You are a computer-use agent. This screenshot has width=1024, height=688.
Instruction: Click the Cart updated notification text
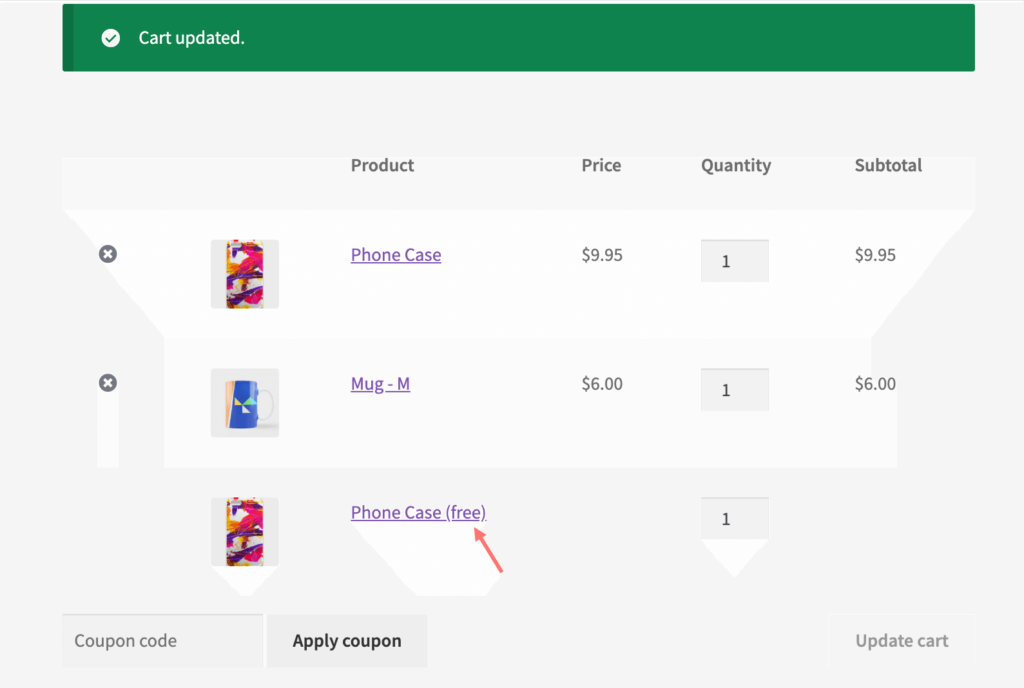191,38
